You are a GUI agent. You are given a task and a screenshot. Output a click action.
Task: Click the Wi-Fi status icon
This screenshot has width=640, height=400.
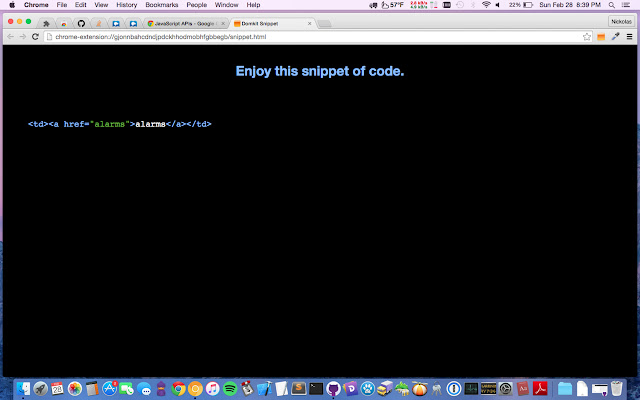pyautogui.click(x=486, y=5)
